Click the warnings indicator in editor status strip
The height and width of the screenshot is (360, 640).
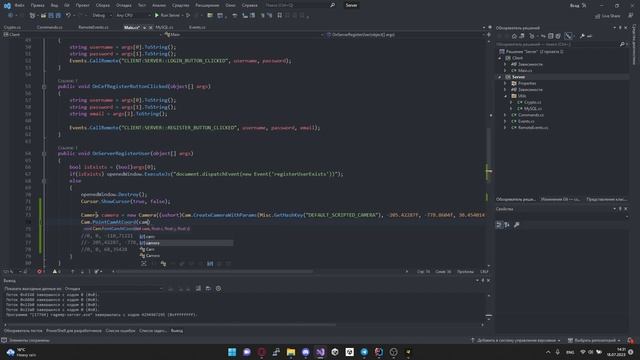point(57,271)
